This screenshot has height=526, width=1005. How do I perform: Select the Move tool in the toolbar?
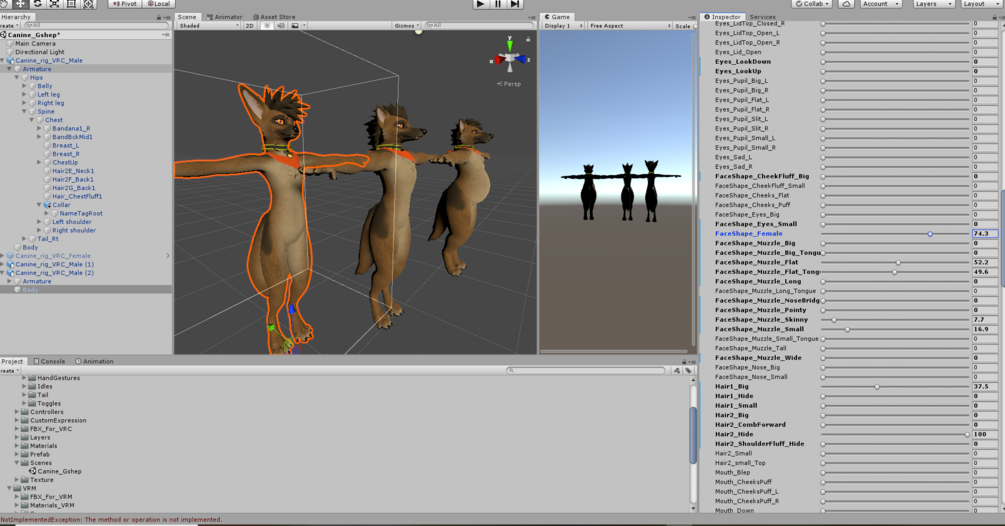pyautogui.click(x=20, y=3)
